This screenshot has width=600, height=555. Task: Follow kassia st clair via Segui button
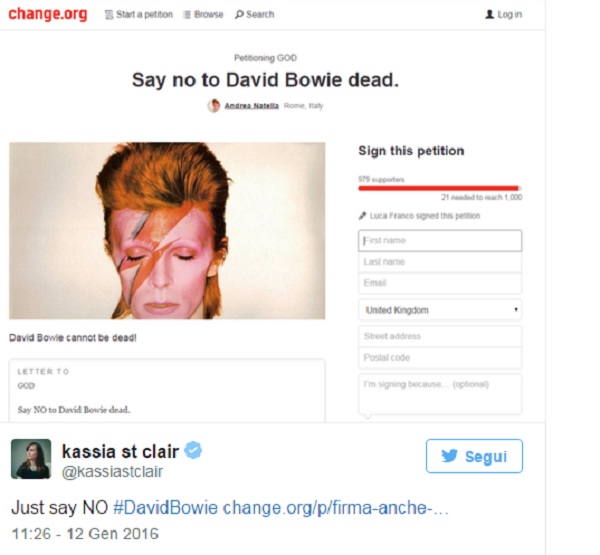(474, 456)
